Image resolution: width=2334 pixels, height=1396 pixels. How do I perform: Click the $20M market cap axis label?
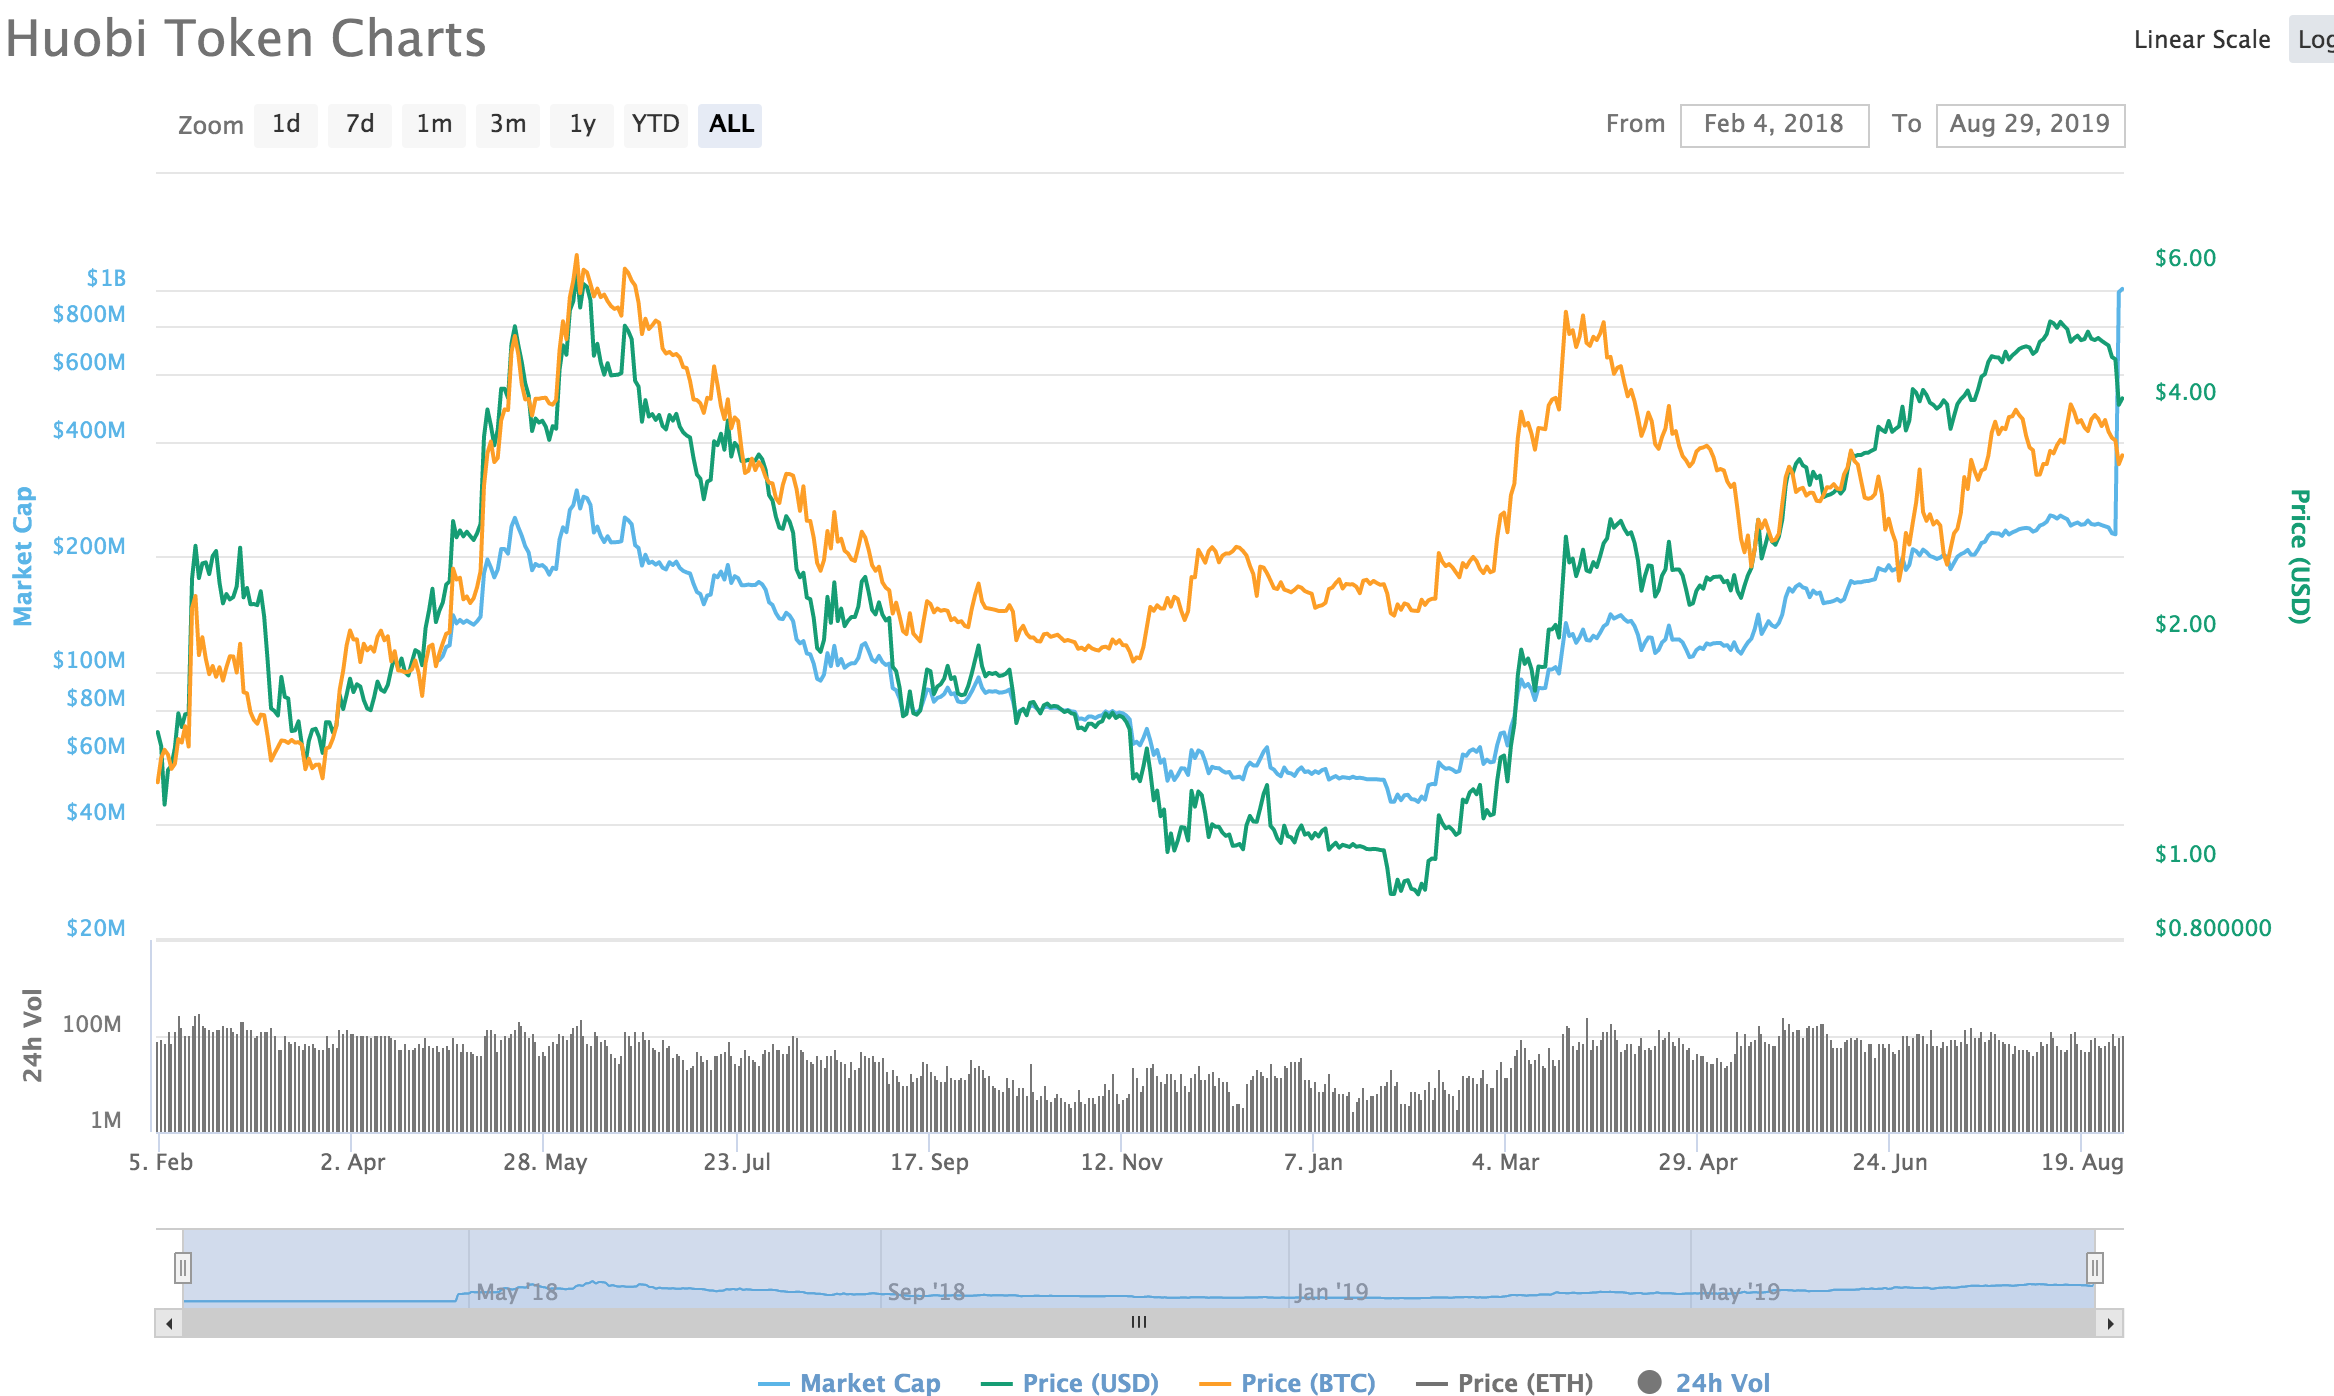pyautogui.click(x=96, y=928)
